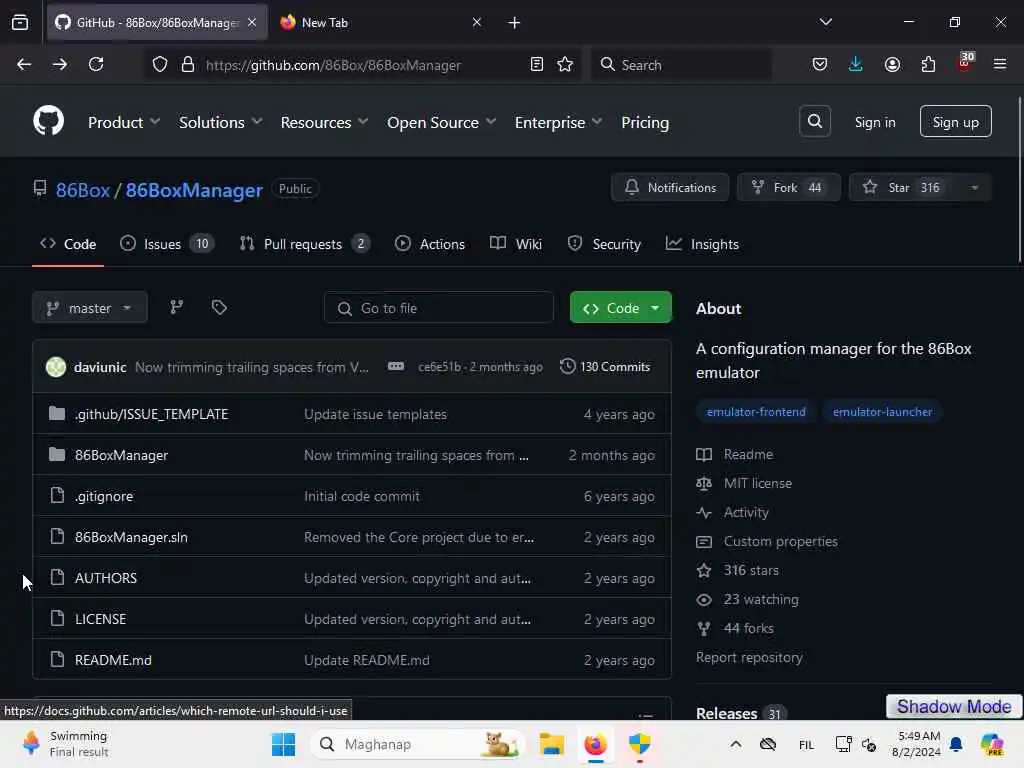
Task: Open the GitHub search magnifier button
Action: [x=814, y=121]
